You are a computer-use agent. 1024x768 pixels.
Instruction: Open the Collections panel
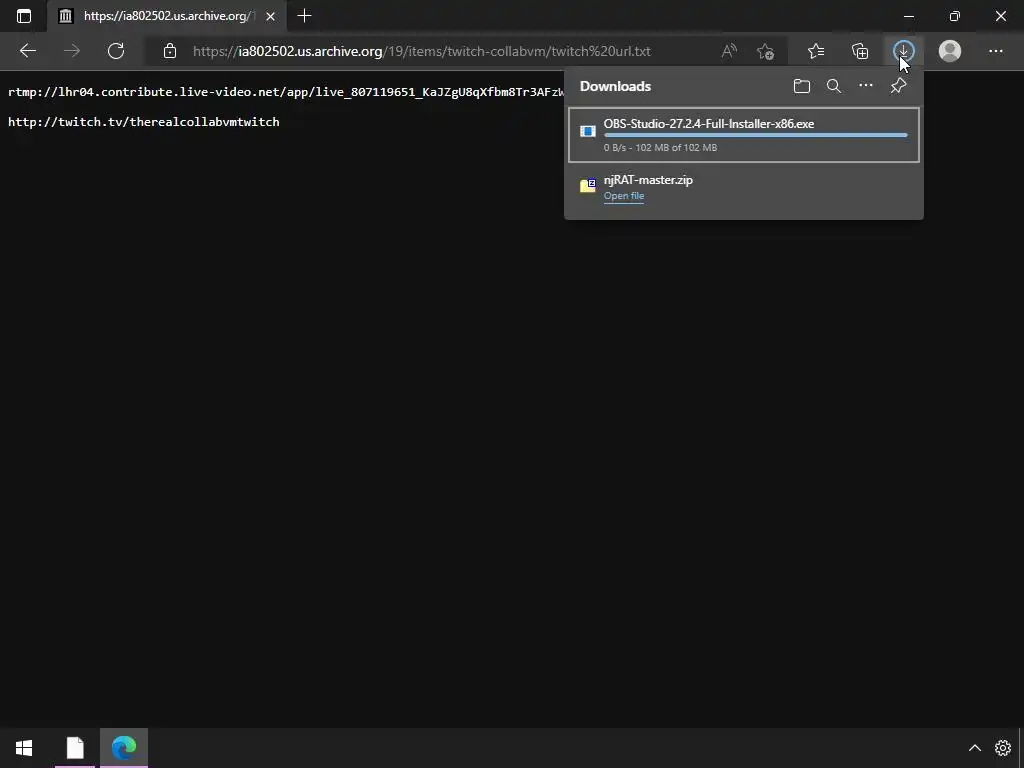pyautogui.click(x=860, y=51)
